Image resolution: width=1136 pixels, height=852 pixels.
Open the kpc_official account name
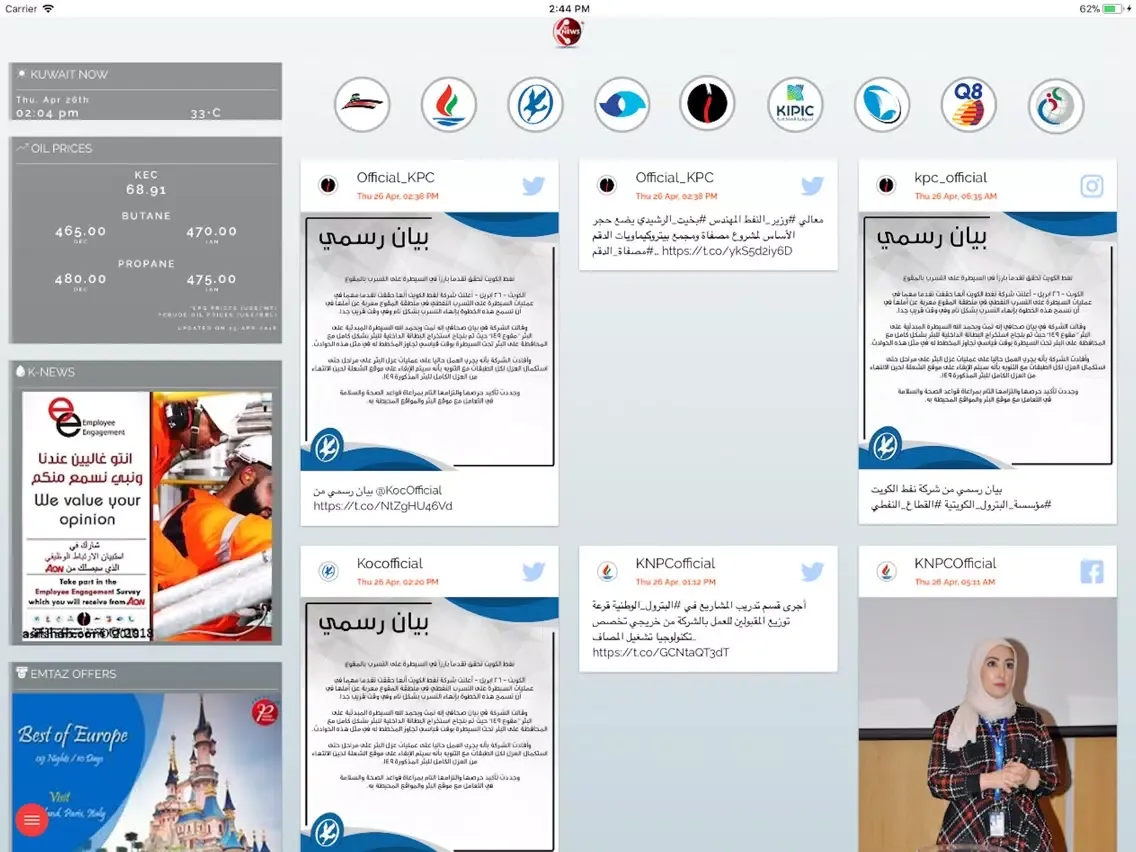point(951,178)
